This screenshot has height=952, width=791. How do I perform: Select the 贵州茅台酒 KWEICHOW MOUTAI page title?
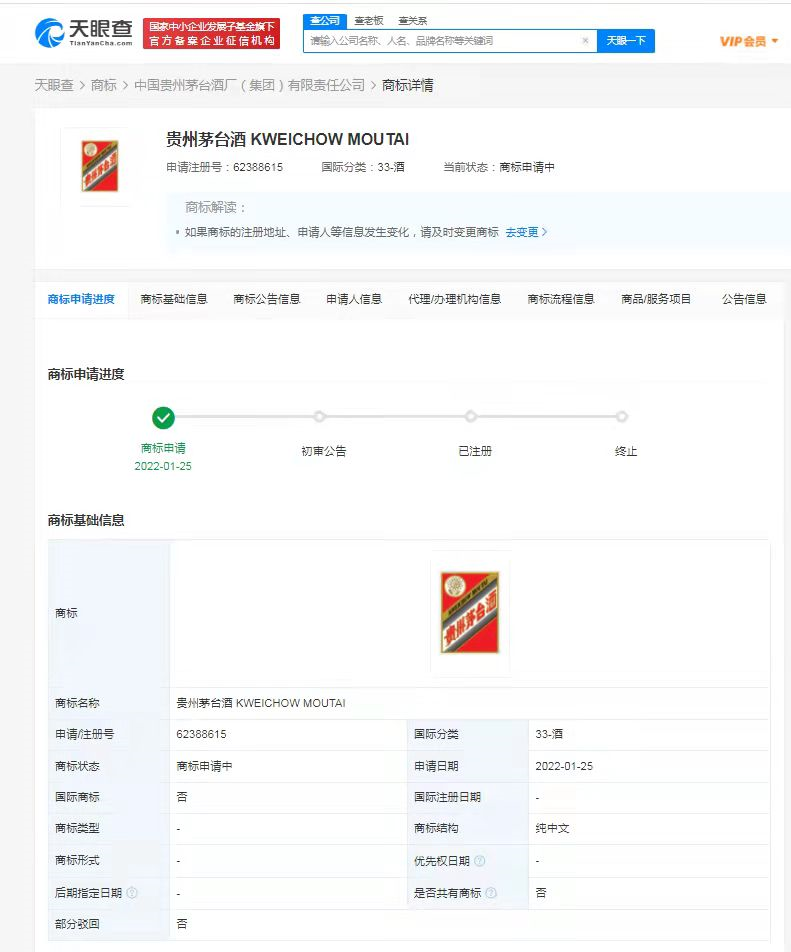pos(288,140)
